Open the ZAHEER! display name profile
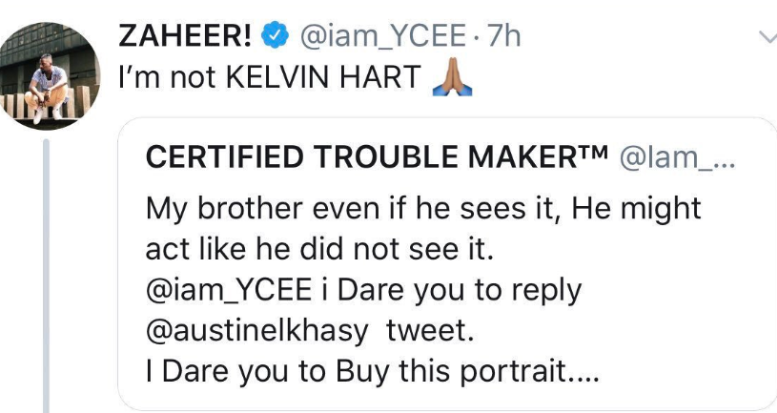Screen dimensions: 777x413 [x=185, y=36]
